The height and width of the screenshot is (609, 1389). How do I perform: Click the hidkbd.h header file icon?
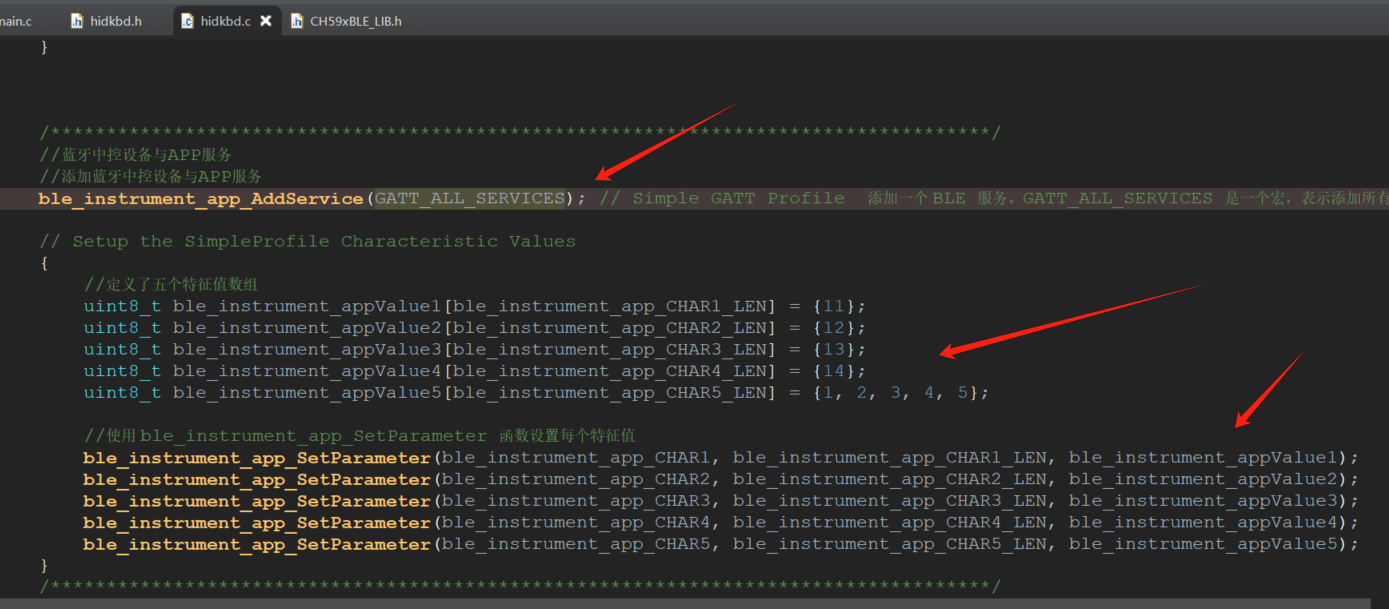[x=77, y=20]
